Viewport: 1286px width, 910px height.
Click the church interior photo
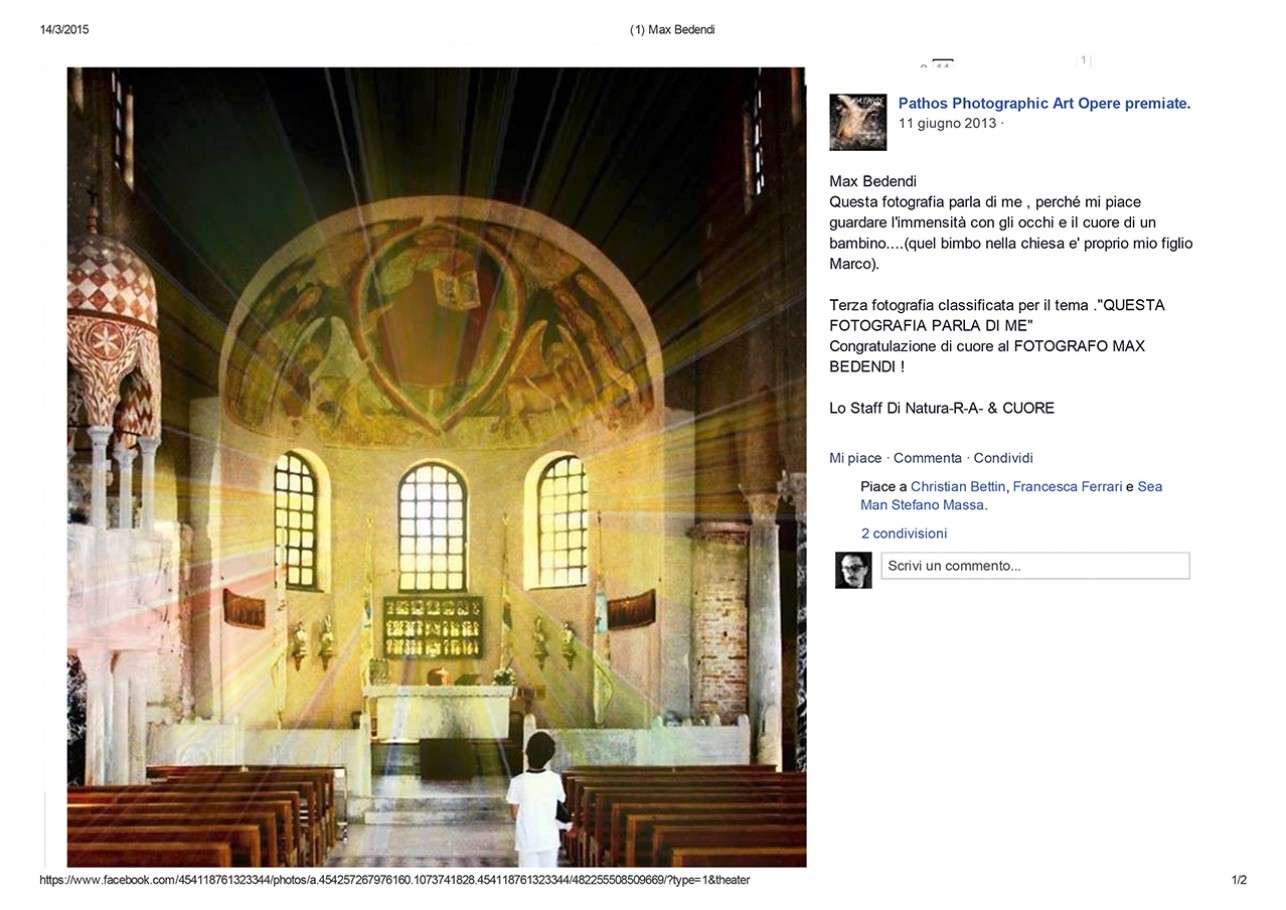click(436, 467)
